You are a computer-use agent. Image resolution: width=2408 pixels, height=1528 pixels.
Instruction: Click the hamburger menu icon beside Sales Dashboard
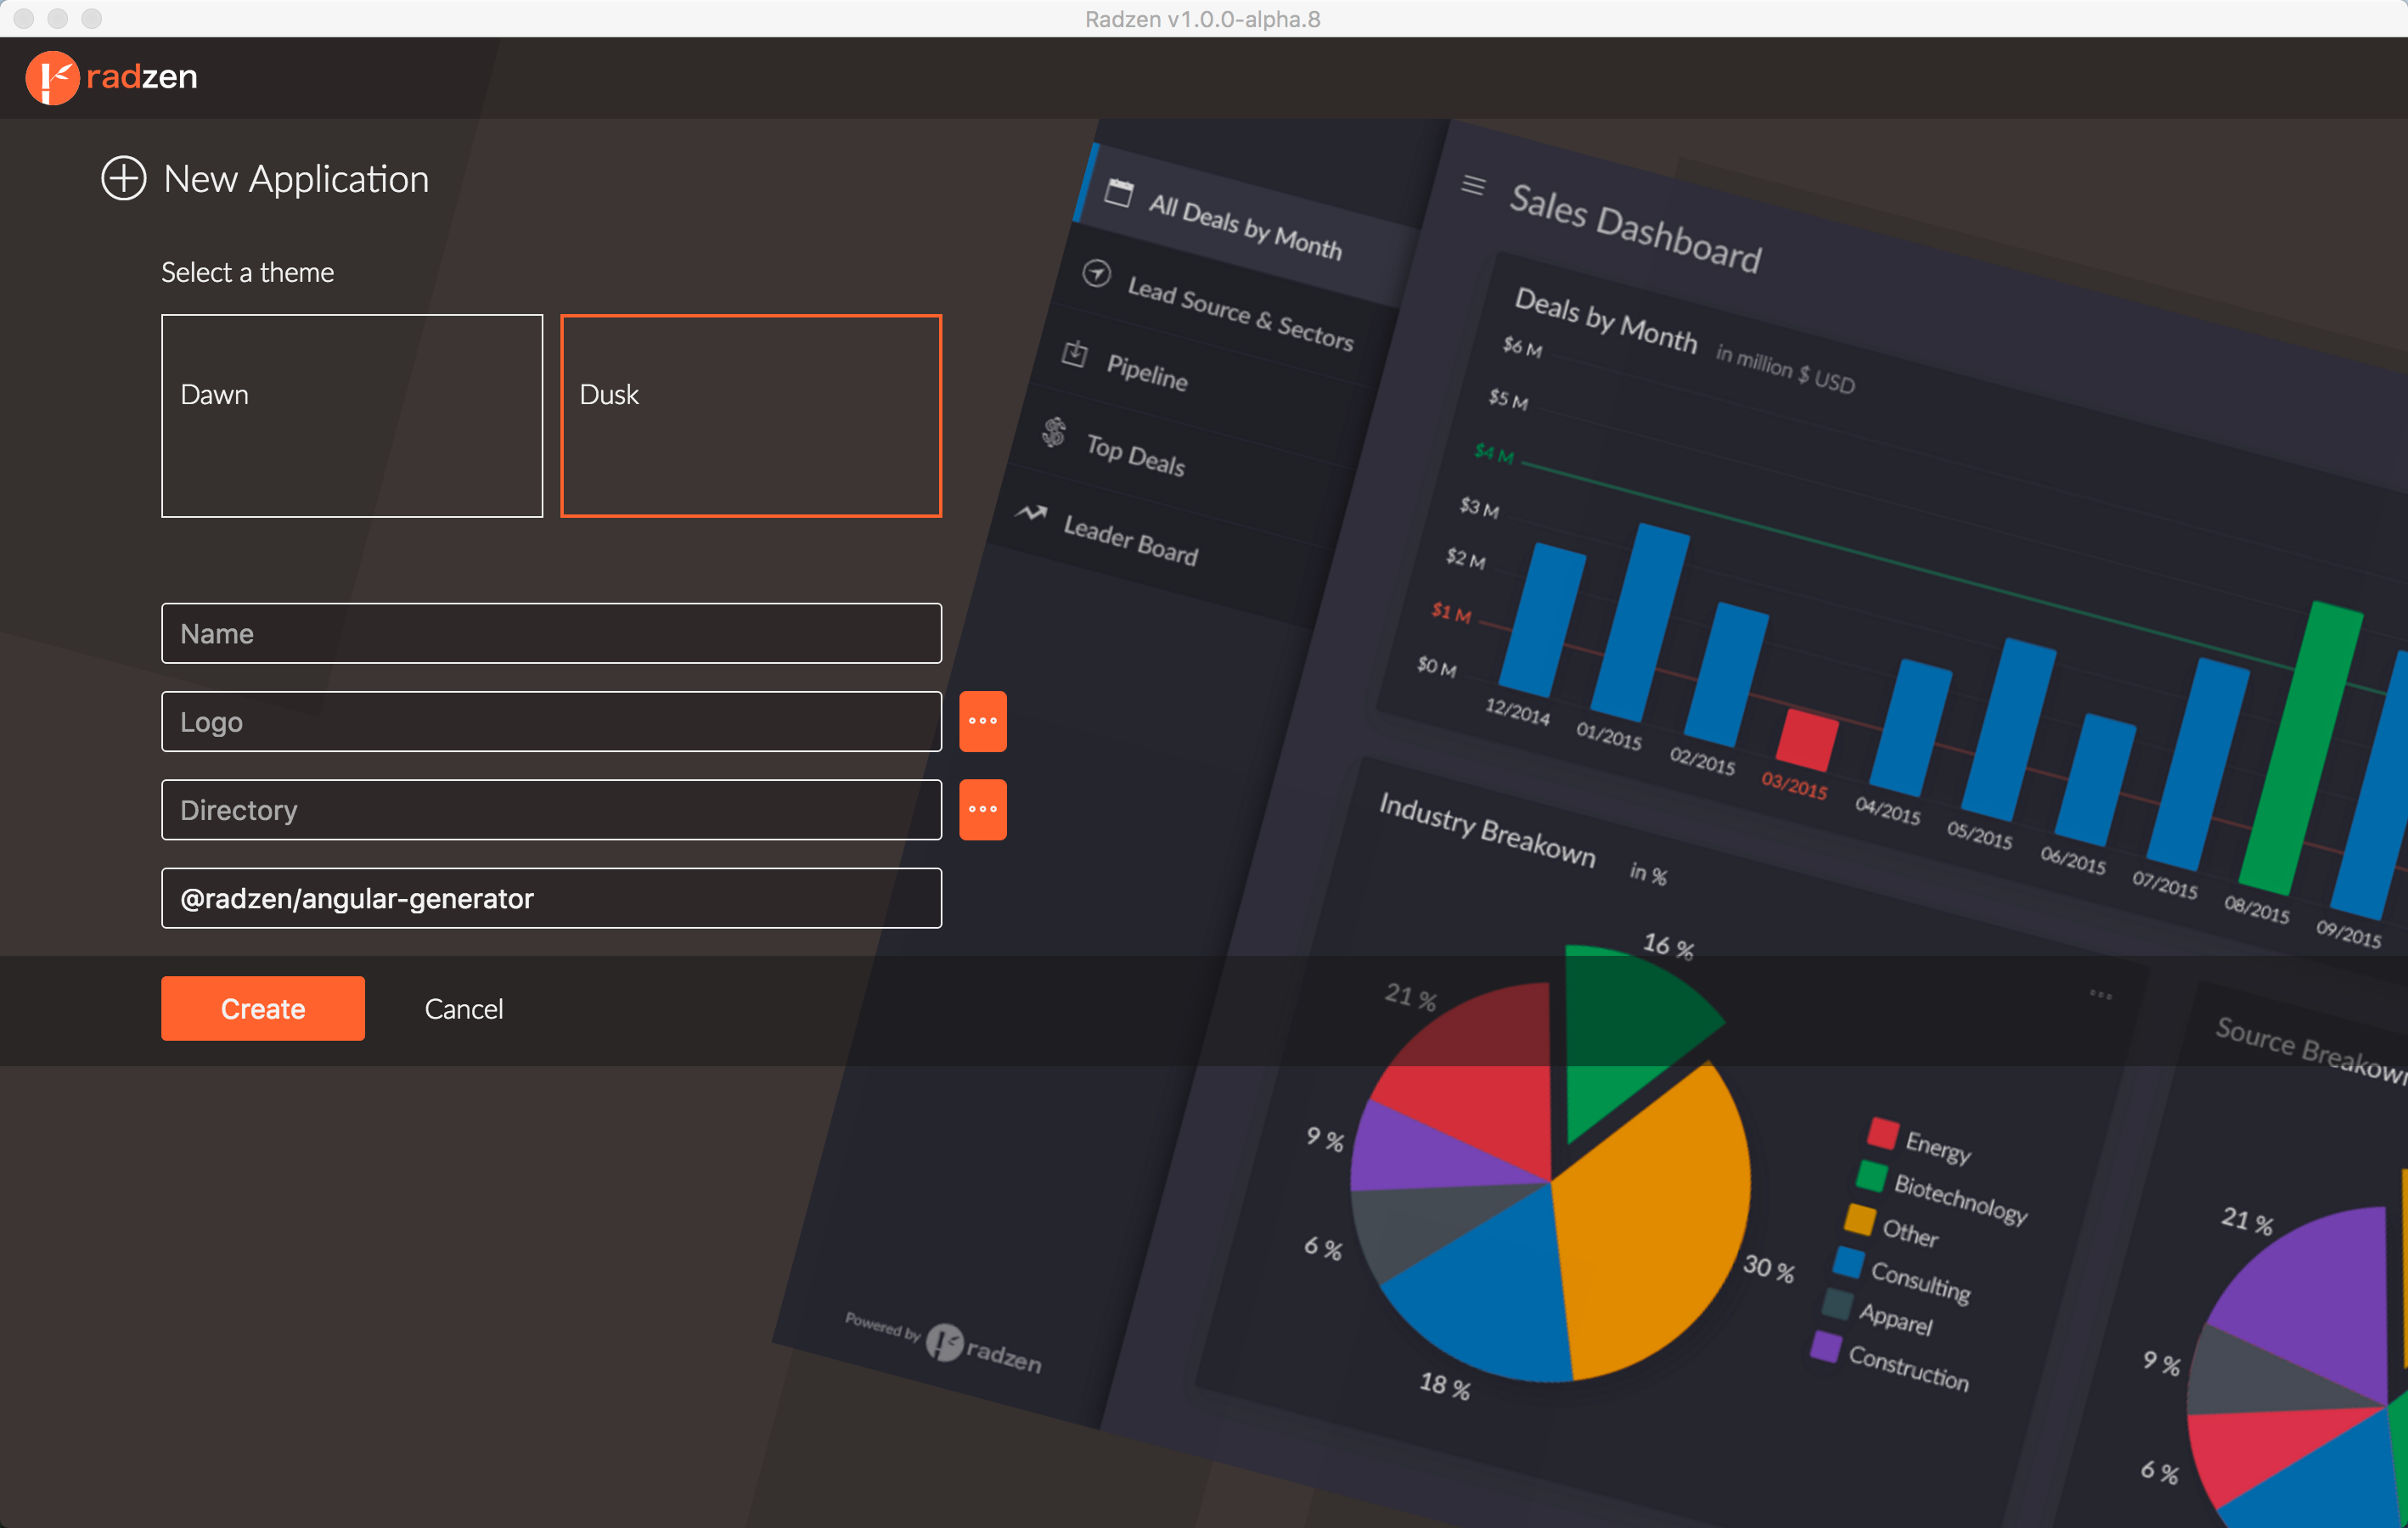pos(1472,185)
